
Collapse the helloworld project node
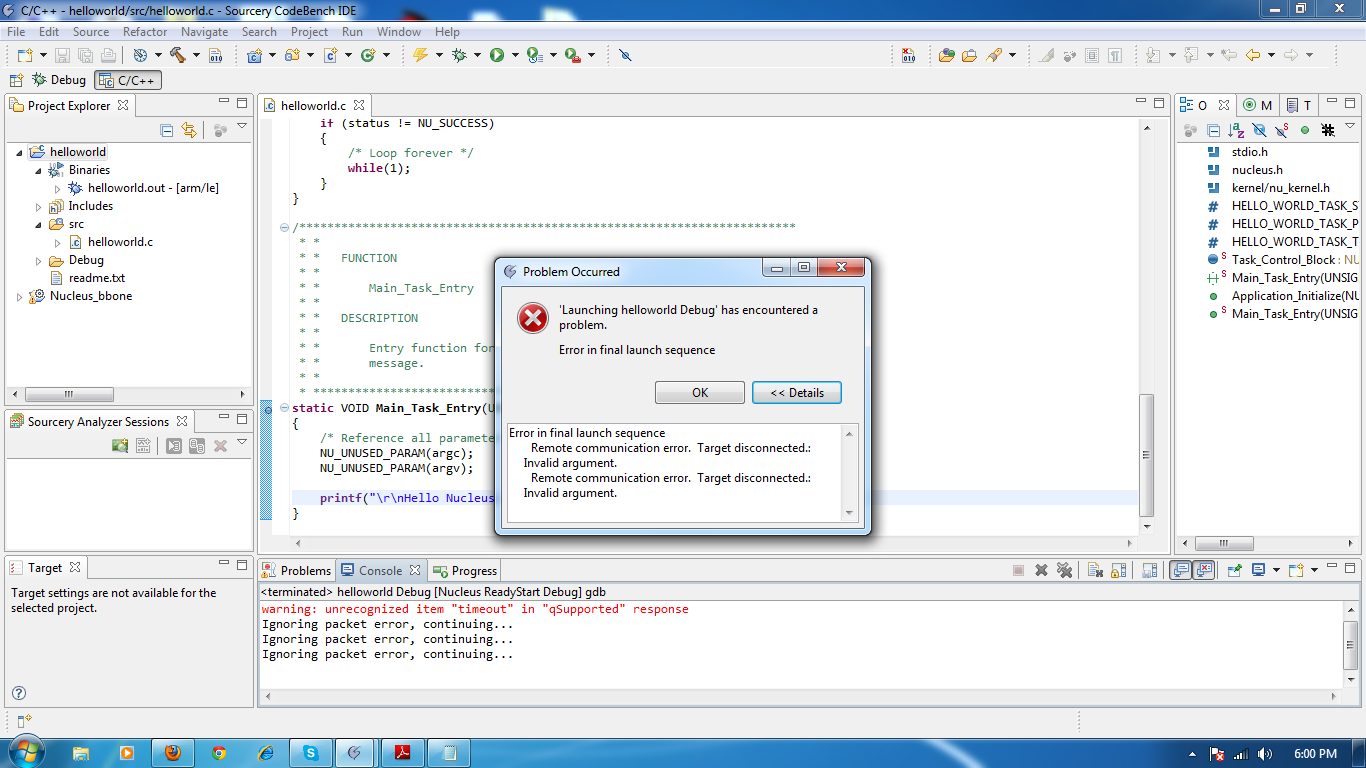click(x=19, y=152)
